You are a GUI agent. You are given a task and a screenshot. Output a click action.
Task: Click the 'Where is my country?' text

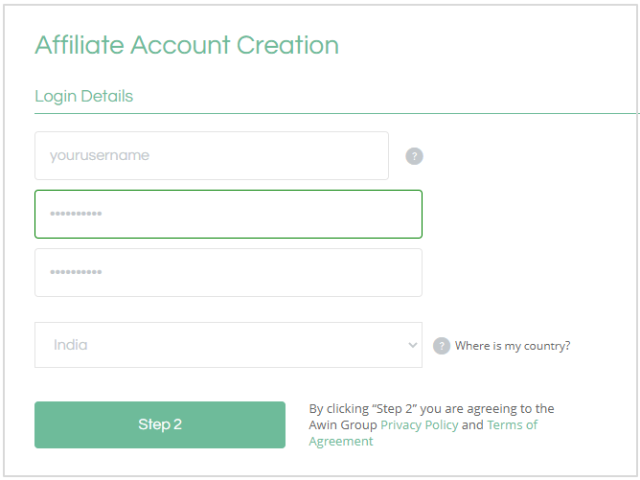tap(512, 346)
